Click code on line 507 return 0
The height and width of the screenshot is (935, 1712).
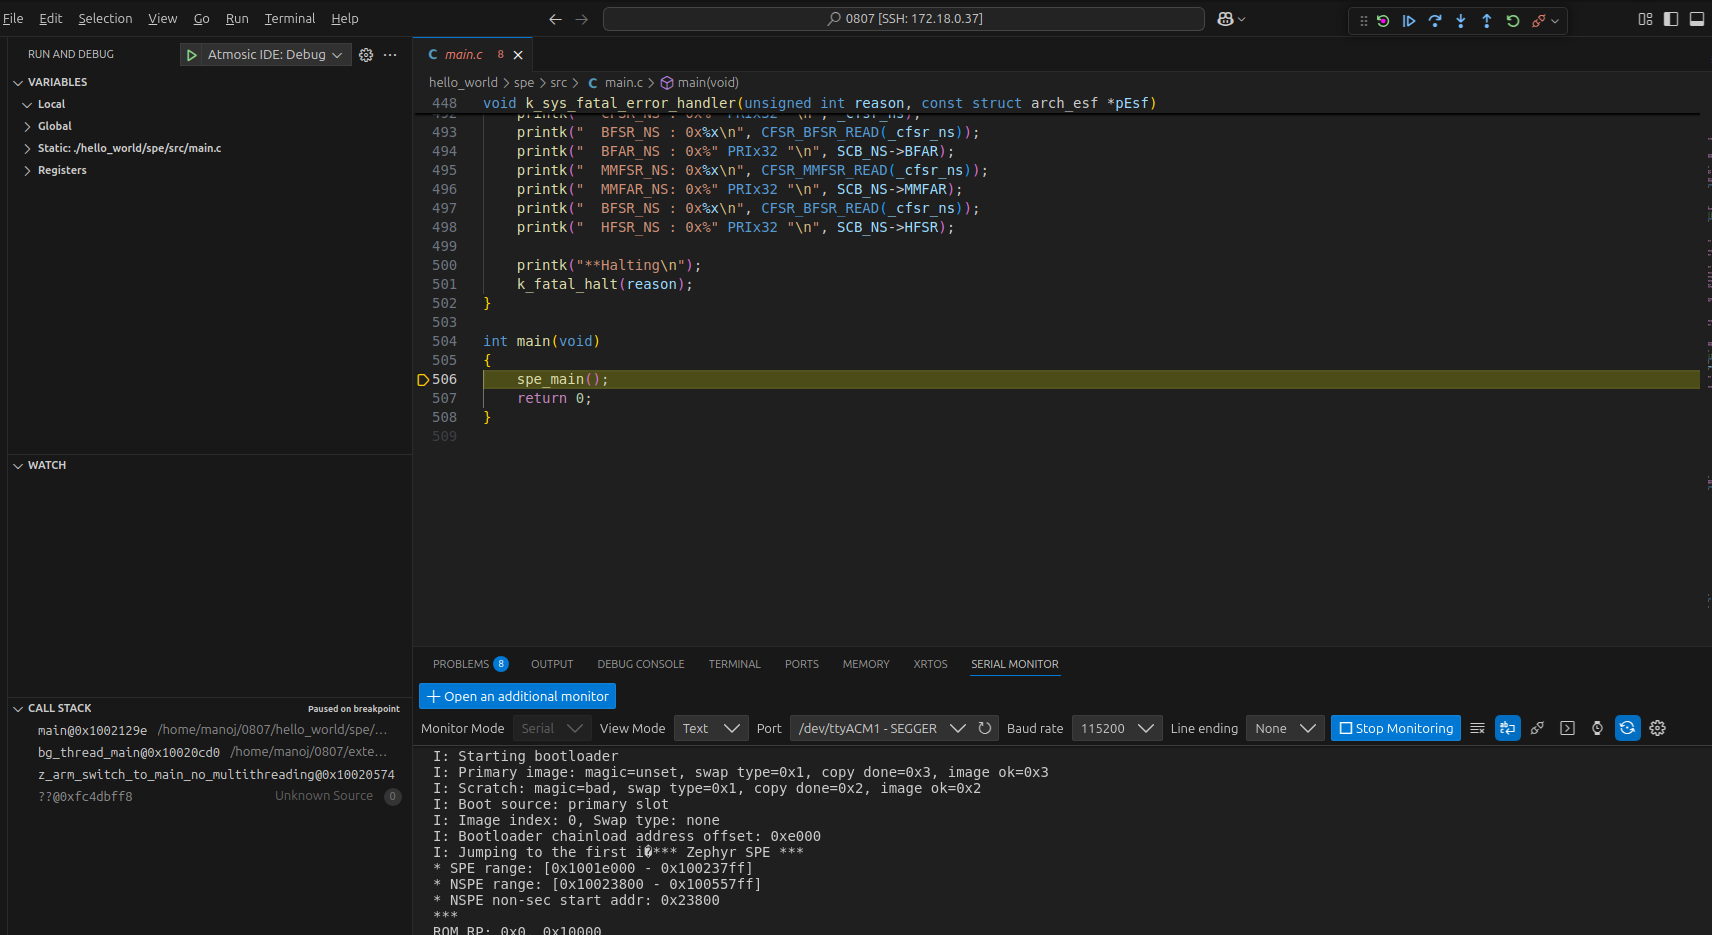click(x=554, y=399)
